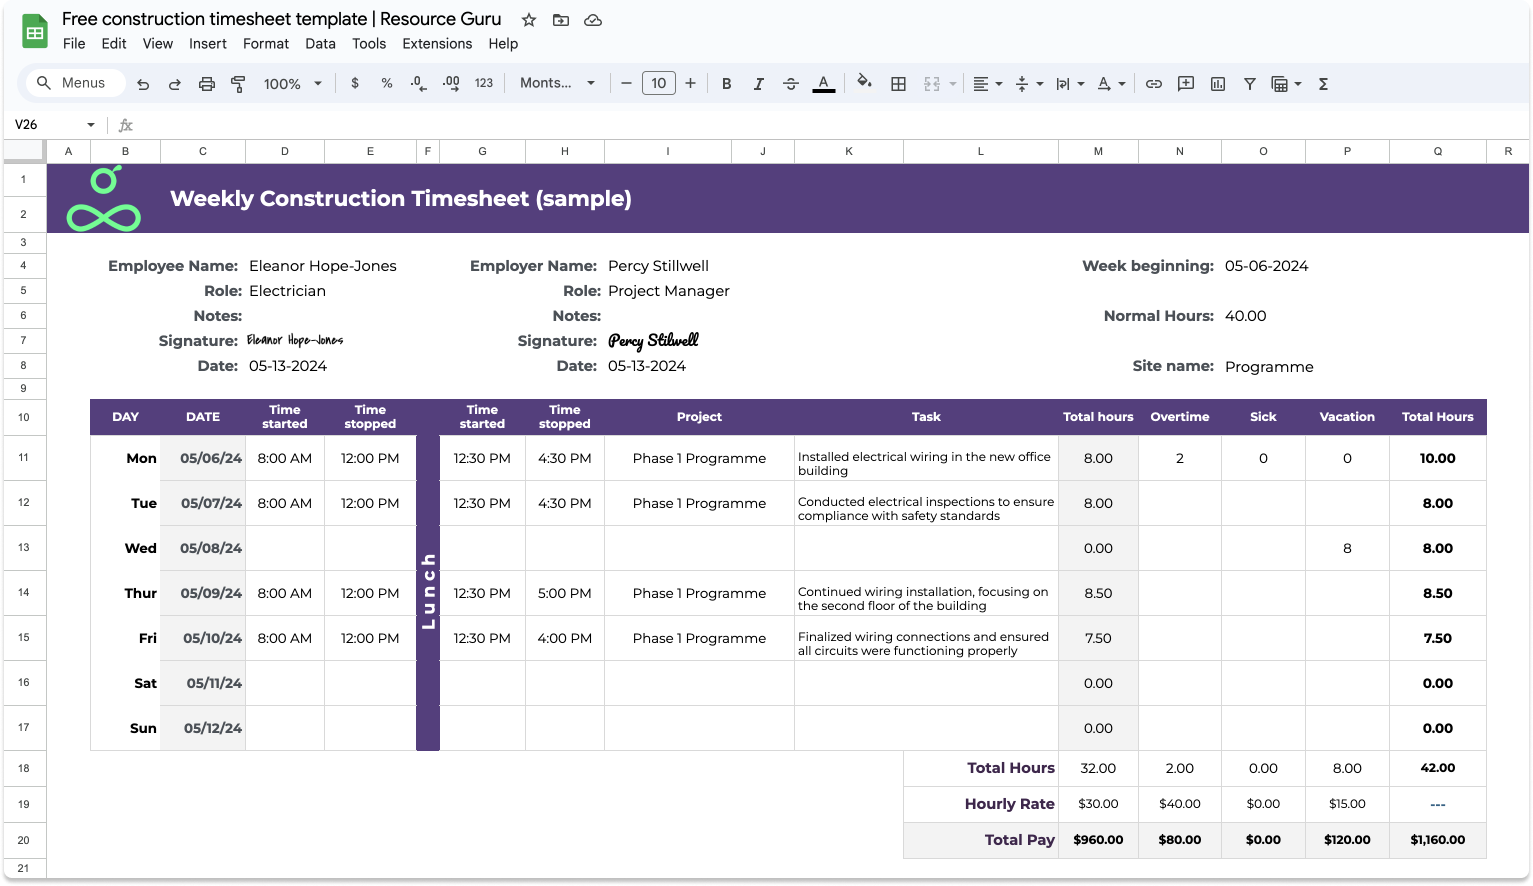Open the text wrapping dropdown

1069,83
